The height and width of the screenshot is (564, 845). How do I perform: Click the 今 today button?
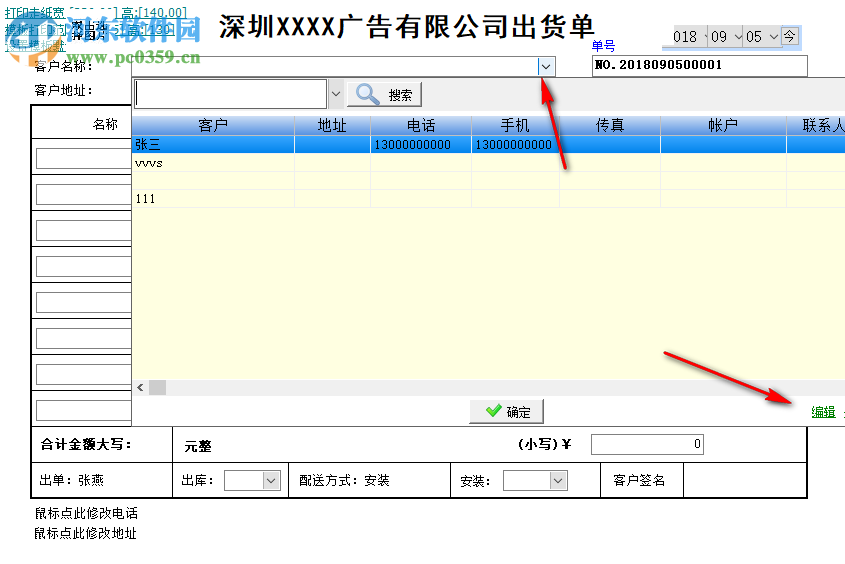789,36
